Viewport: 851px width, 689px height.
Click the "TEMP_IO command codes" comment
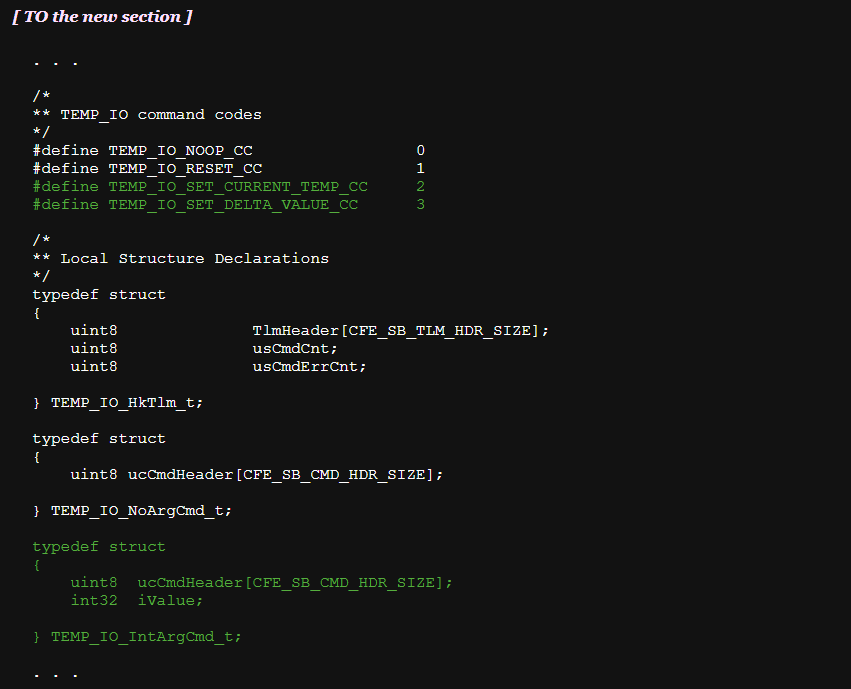pyautogui.click(x=160, y=115)
